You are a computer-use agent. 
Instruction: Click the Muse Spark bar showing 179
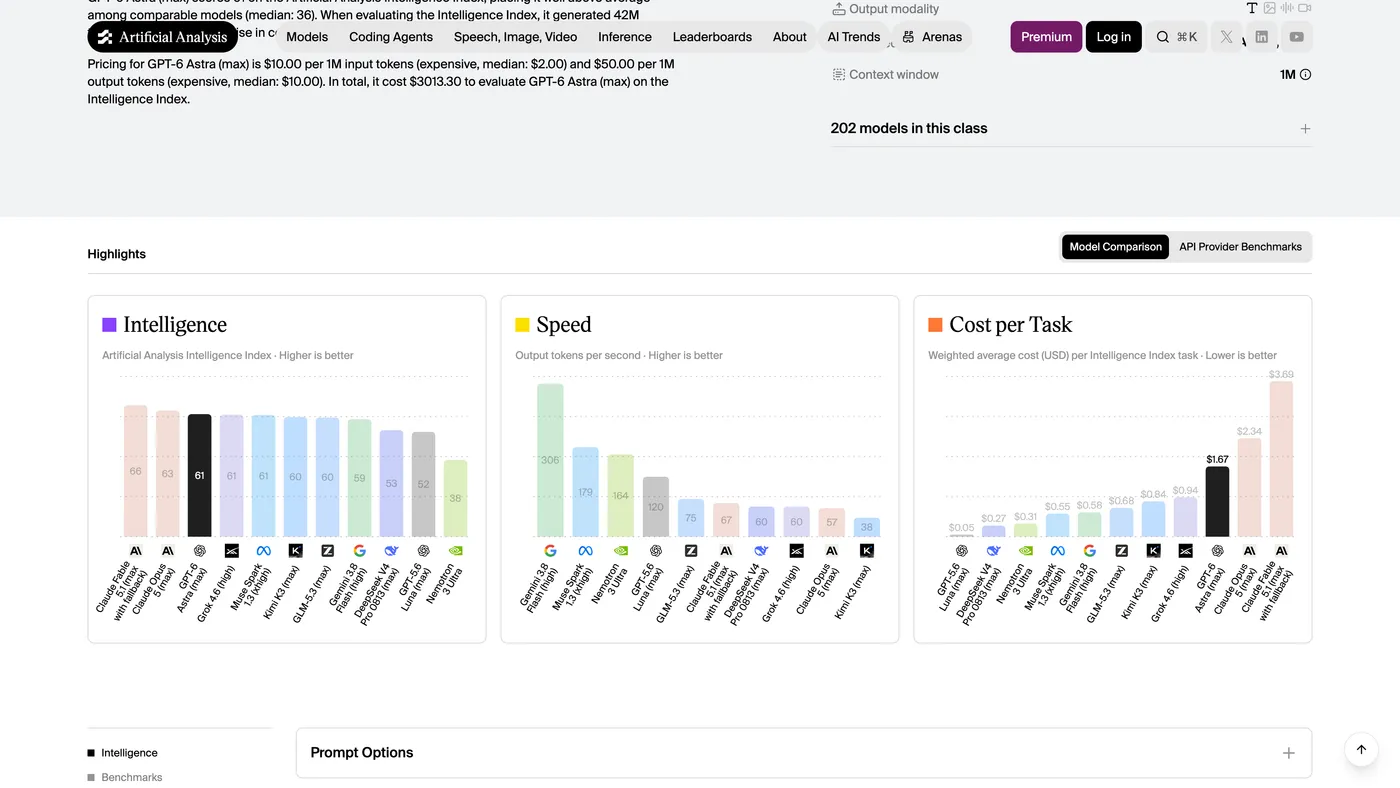[x=586, y=492]
